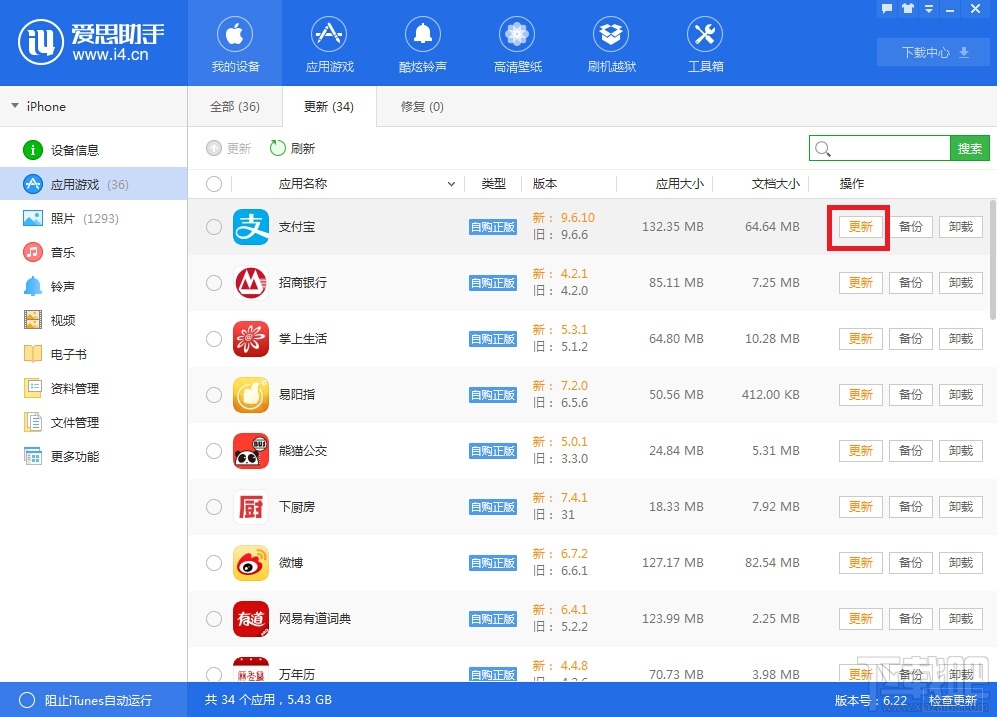This screenshot has height=717, width=997.
Task: Select the 支付宝 row checkbox
Action: (x=214, y=227)
